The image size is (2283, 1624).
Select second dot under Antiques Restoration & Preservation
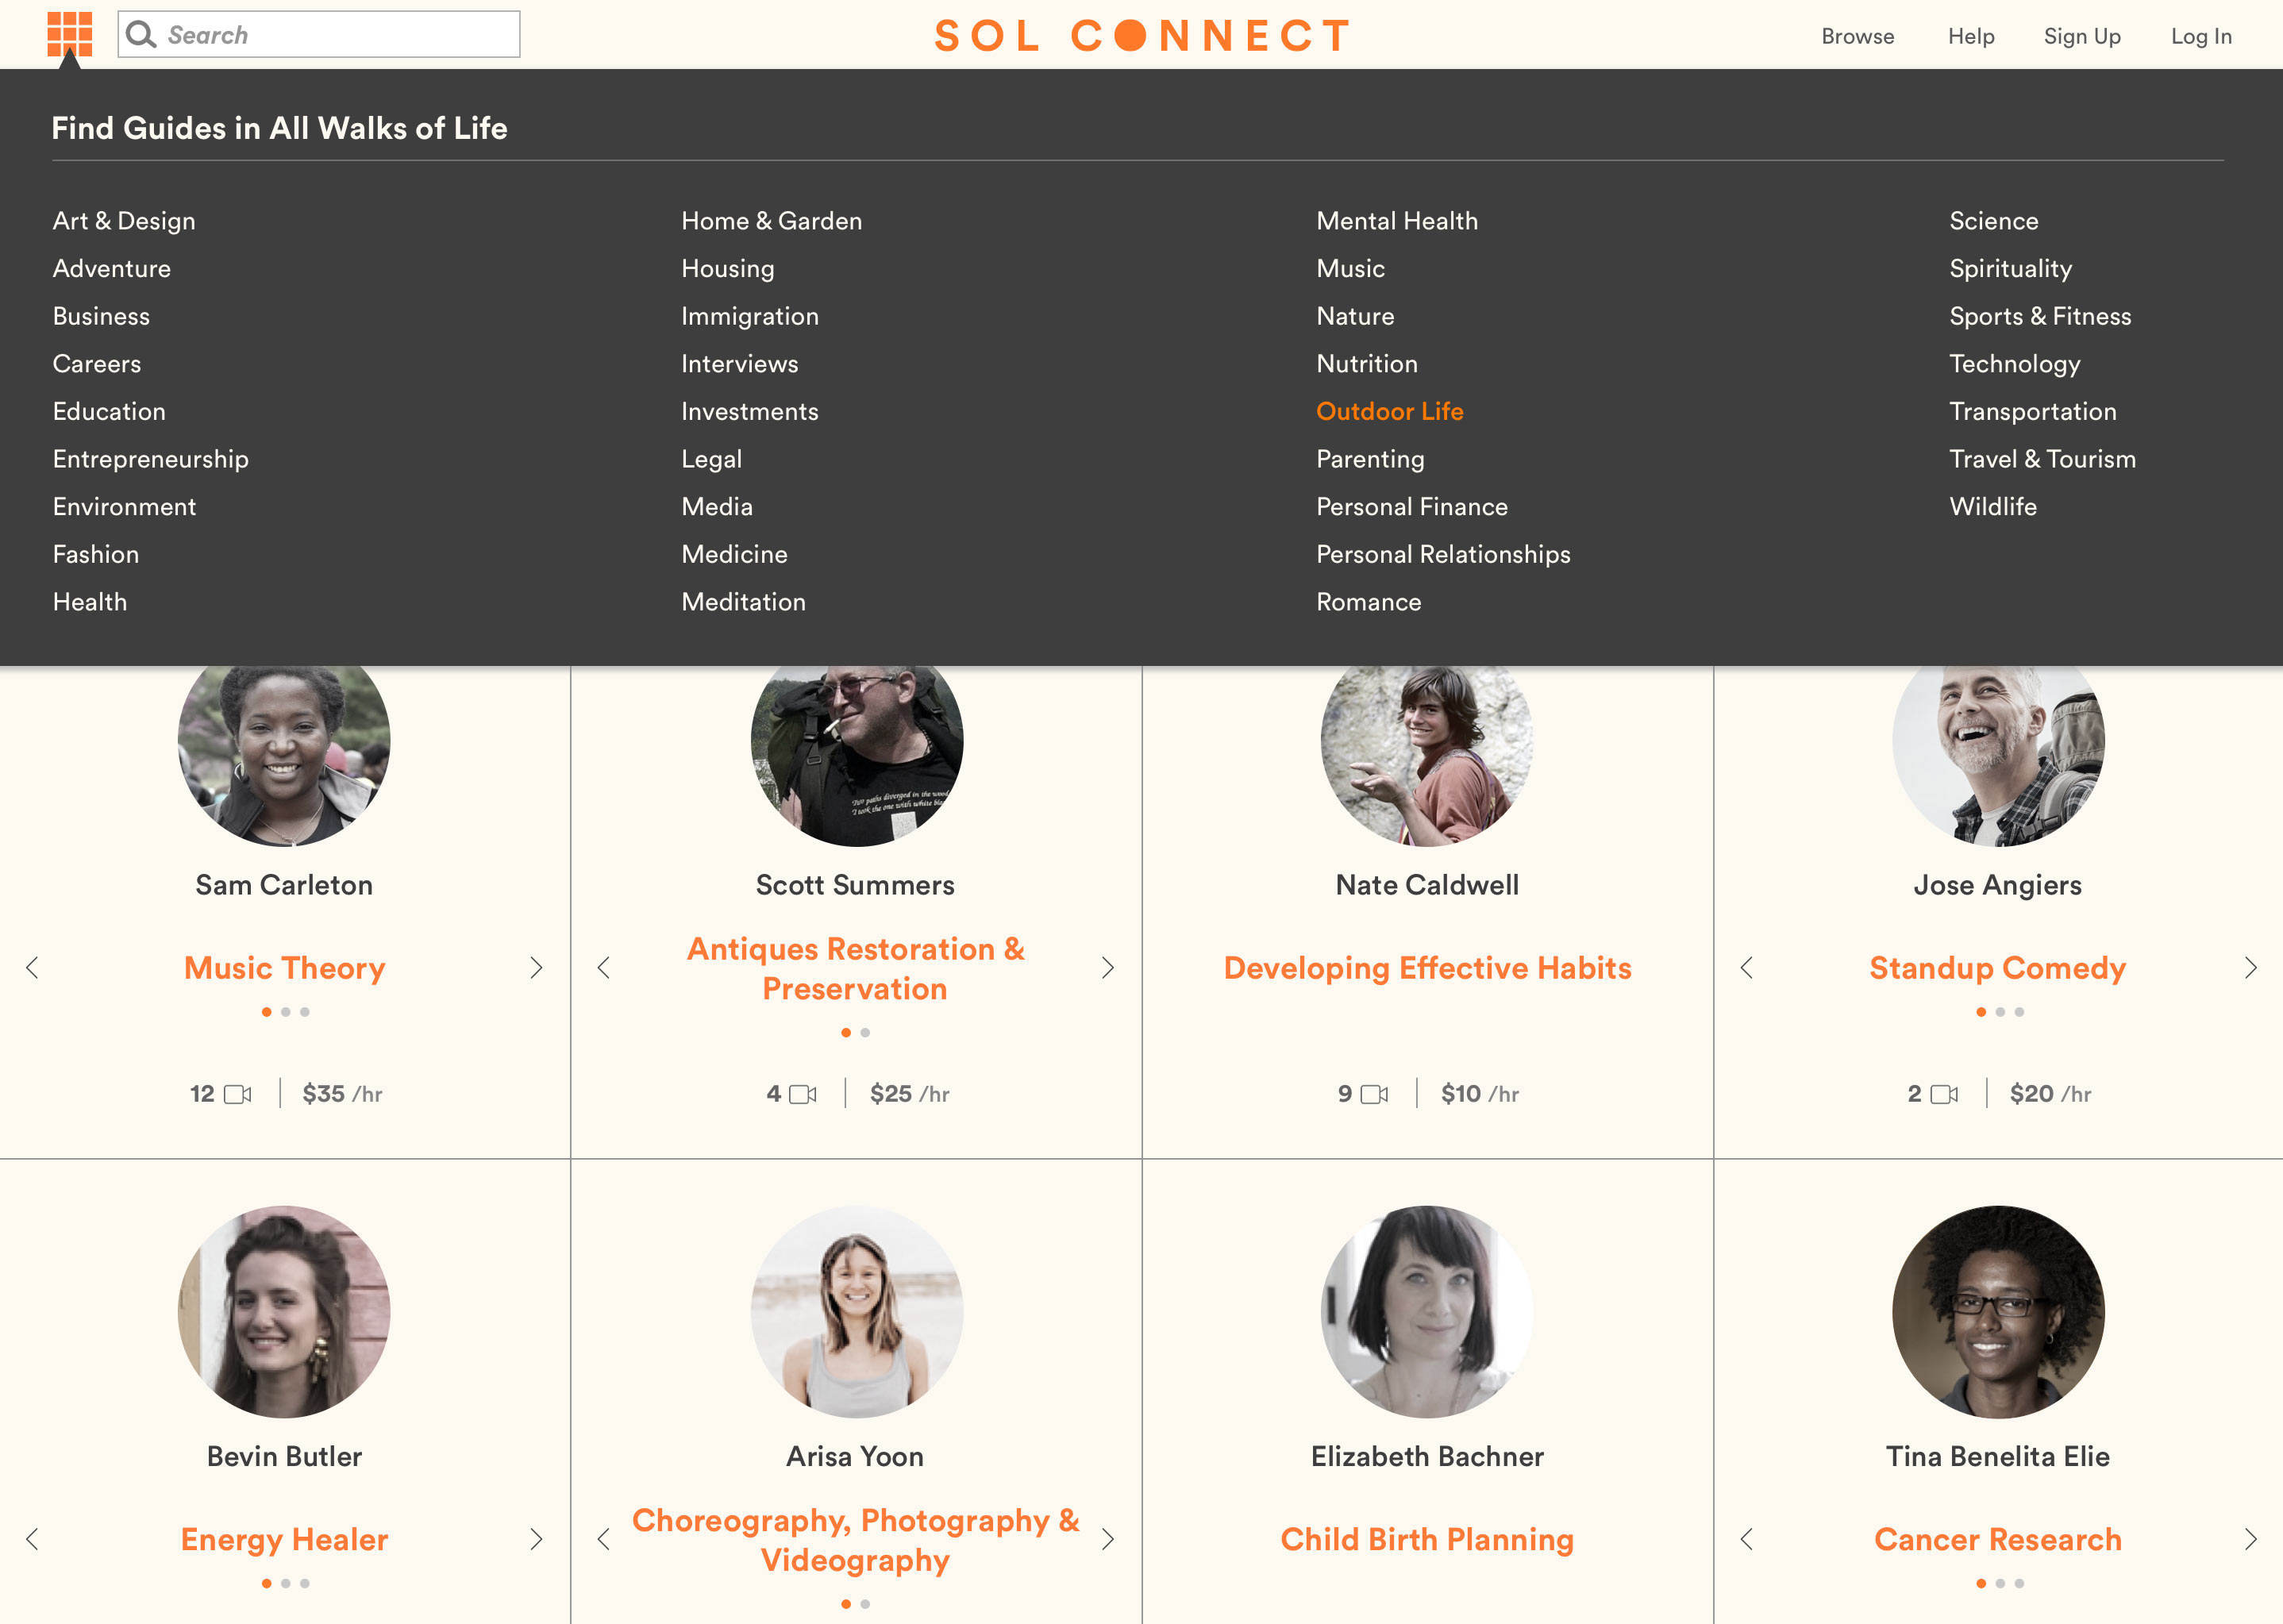pos(865,1032)
